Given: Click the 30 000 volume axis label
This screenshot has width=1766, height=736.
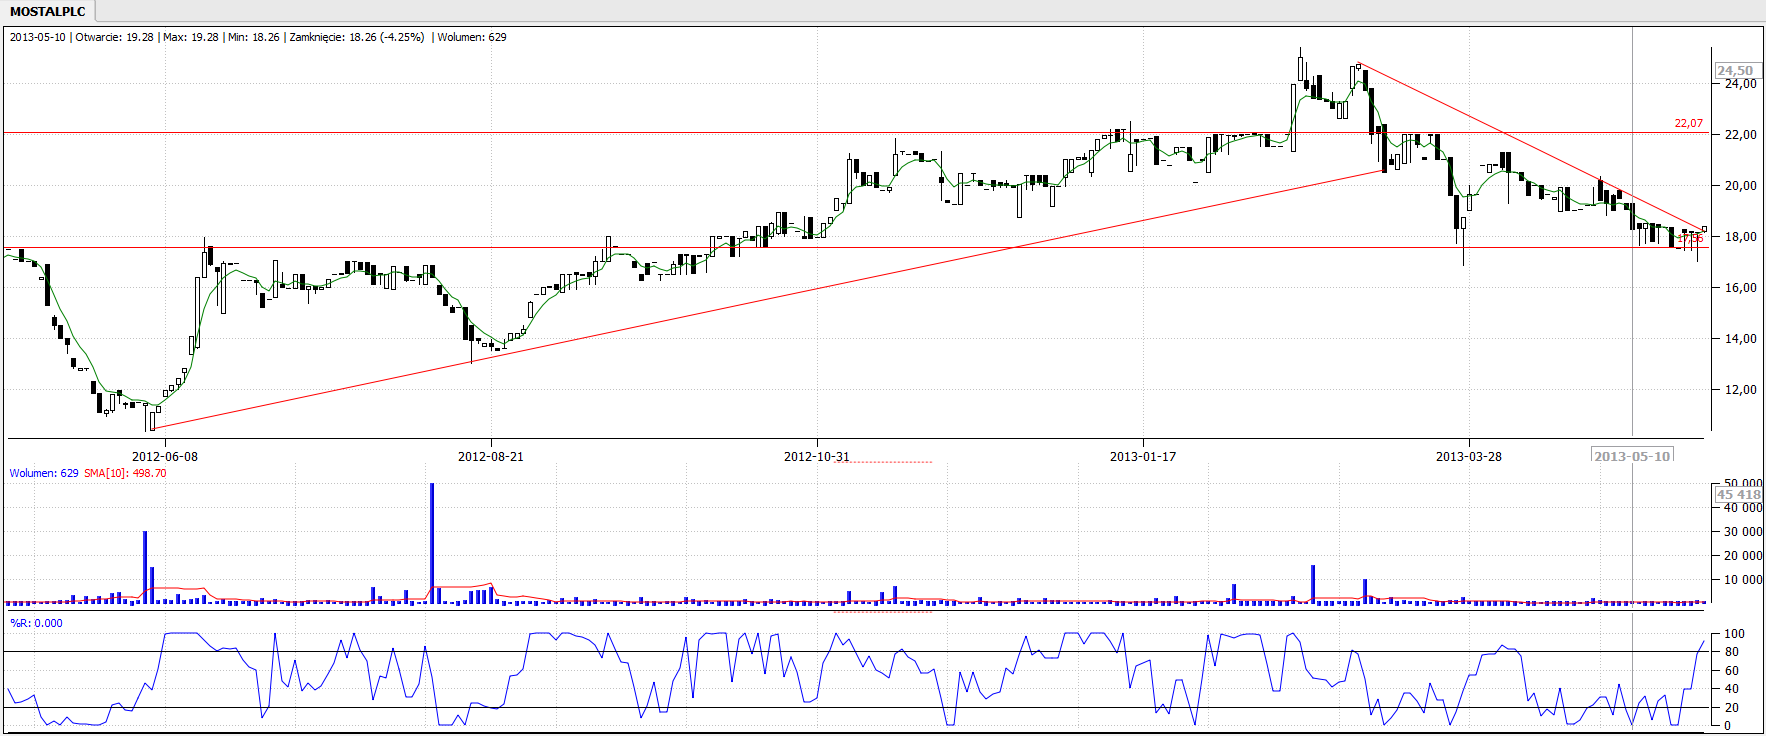Looking at the screenshot, I should (x=1743, y=531).
